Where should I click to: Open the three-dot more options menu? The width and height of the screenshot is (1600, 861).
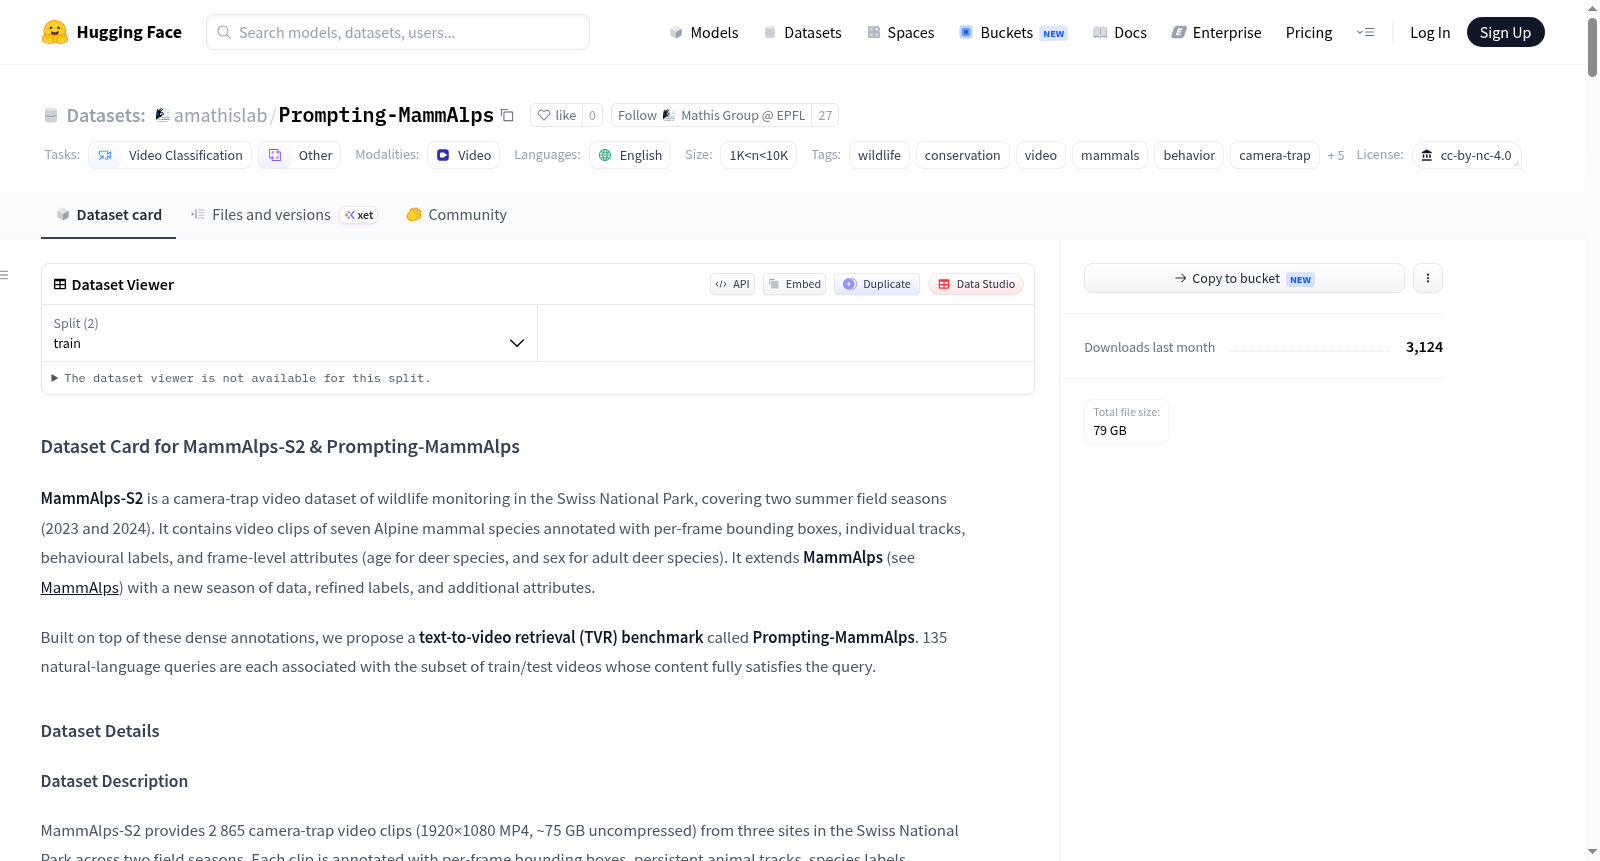click(x=1428, y=278)
